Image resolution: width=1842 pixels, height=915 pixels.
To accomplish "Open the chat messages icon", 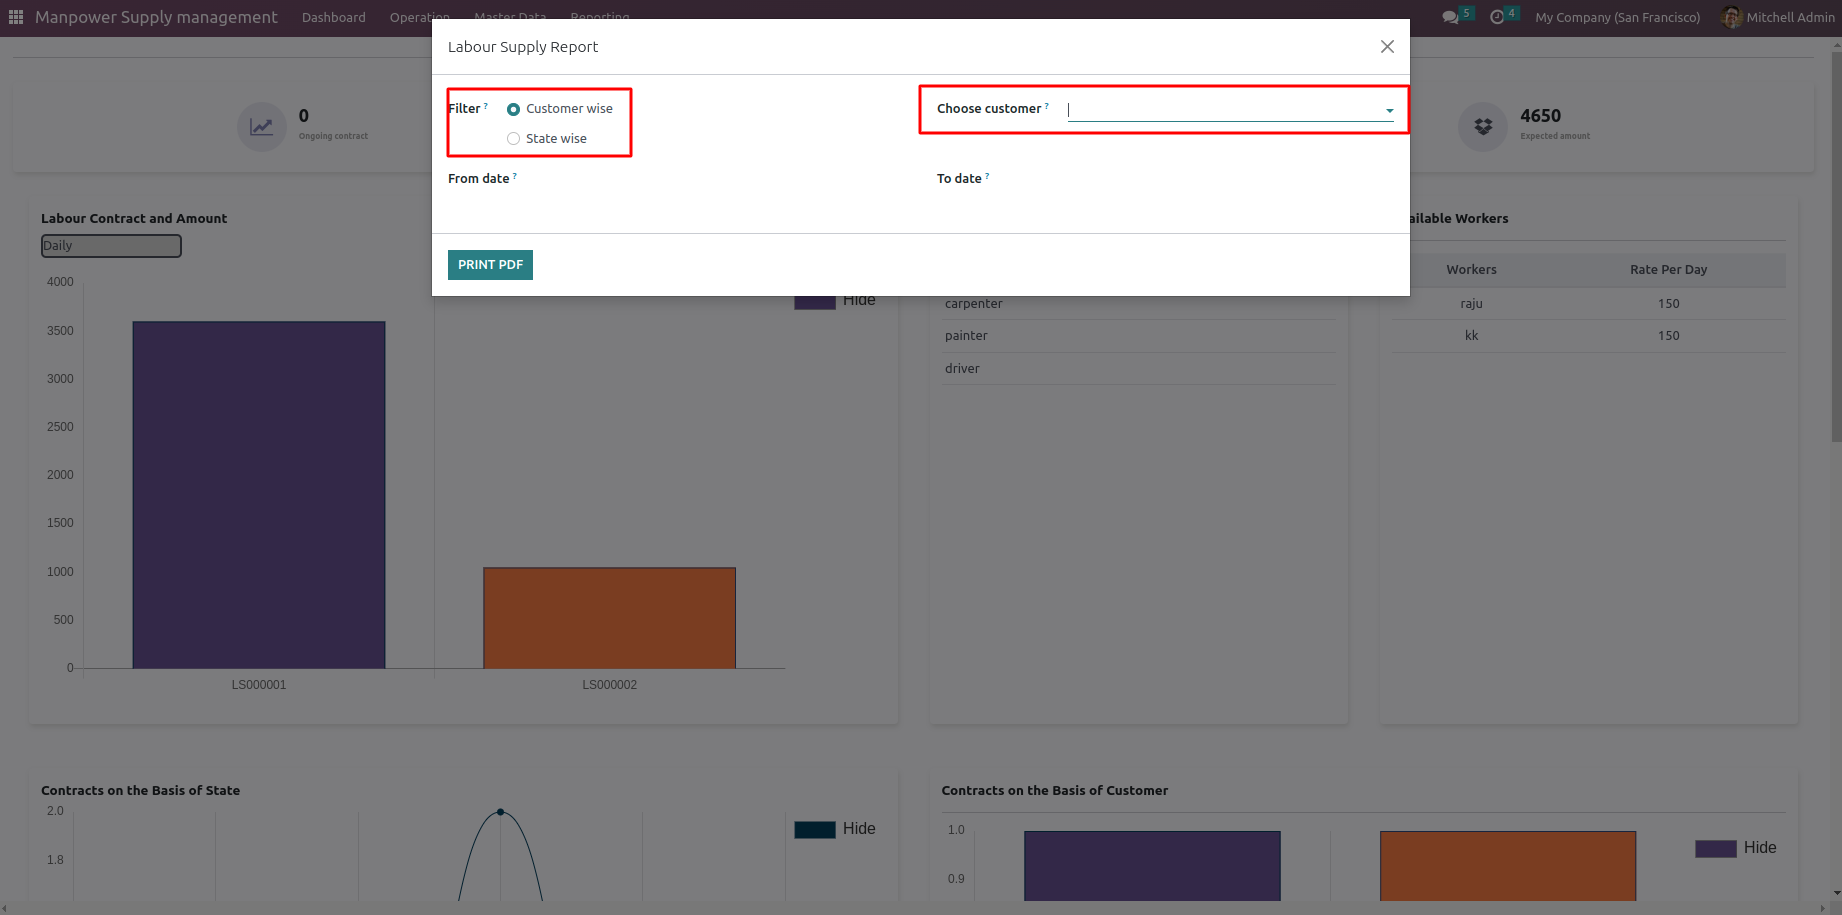I will 1450,17.
